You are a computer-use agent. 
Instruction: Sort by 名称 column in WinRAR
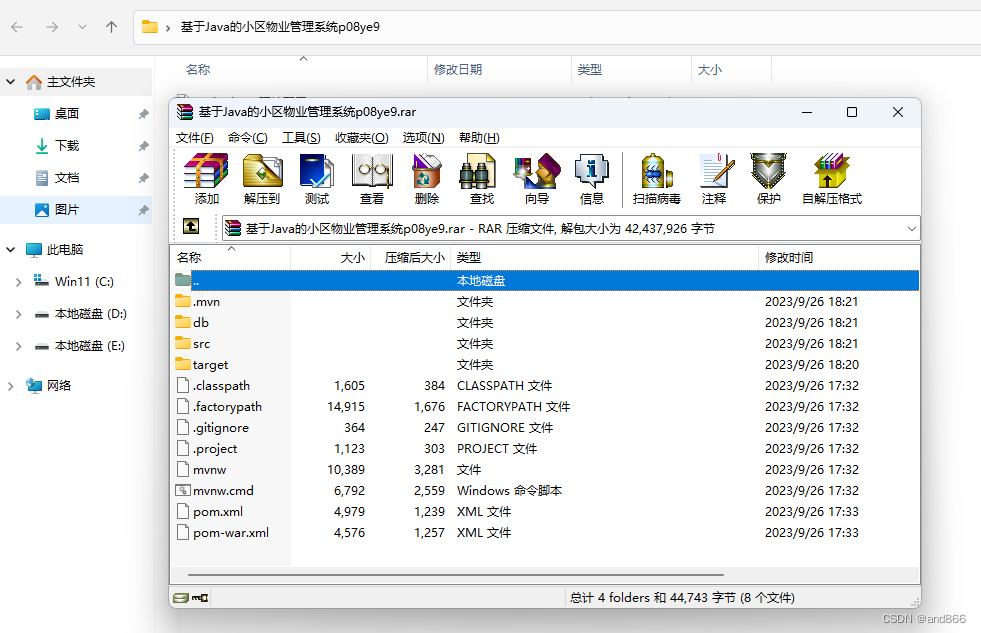coord(230,258)
